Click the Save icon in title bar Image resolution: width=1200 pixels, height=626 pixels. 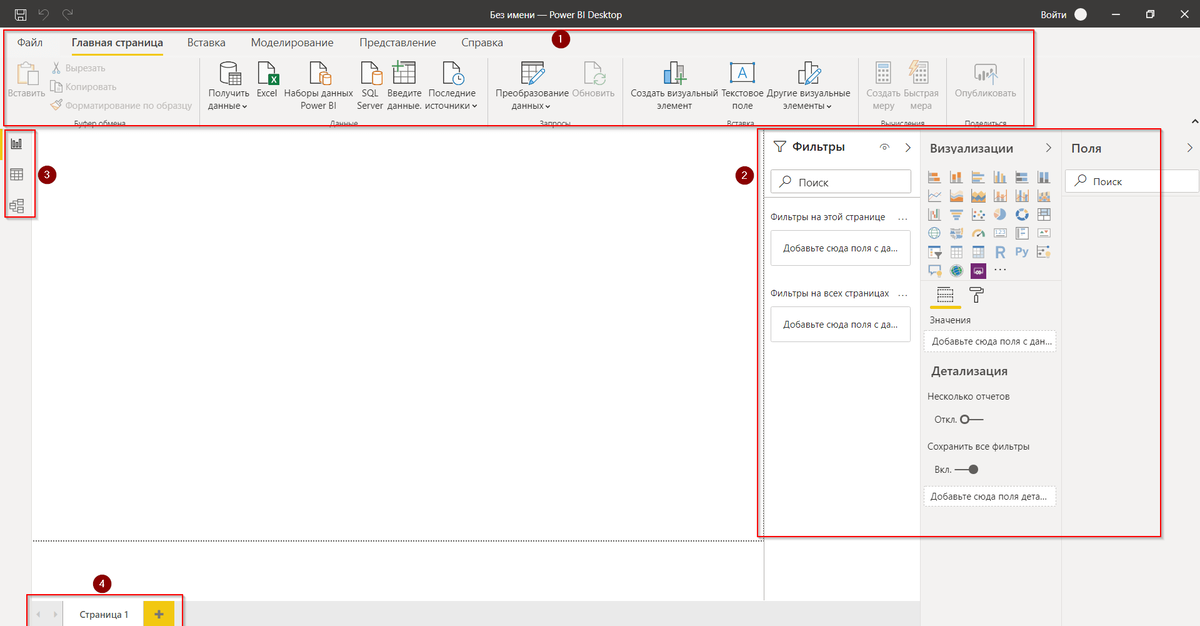click(x=20, y=15)
